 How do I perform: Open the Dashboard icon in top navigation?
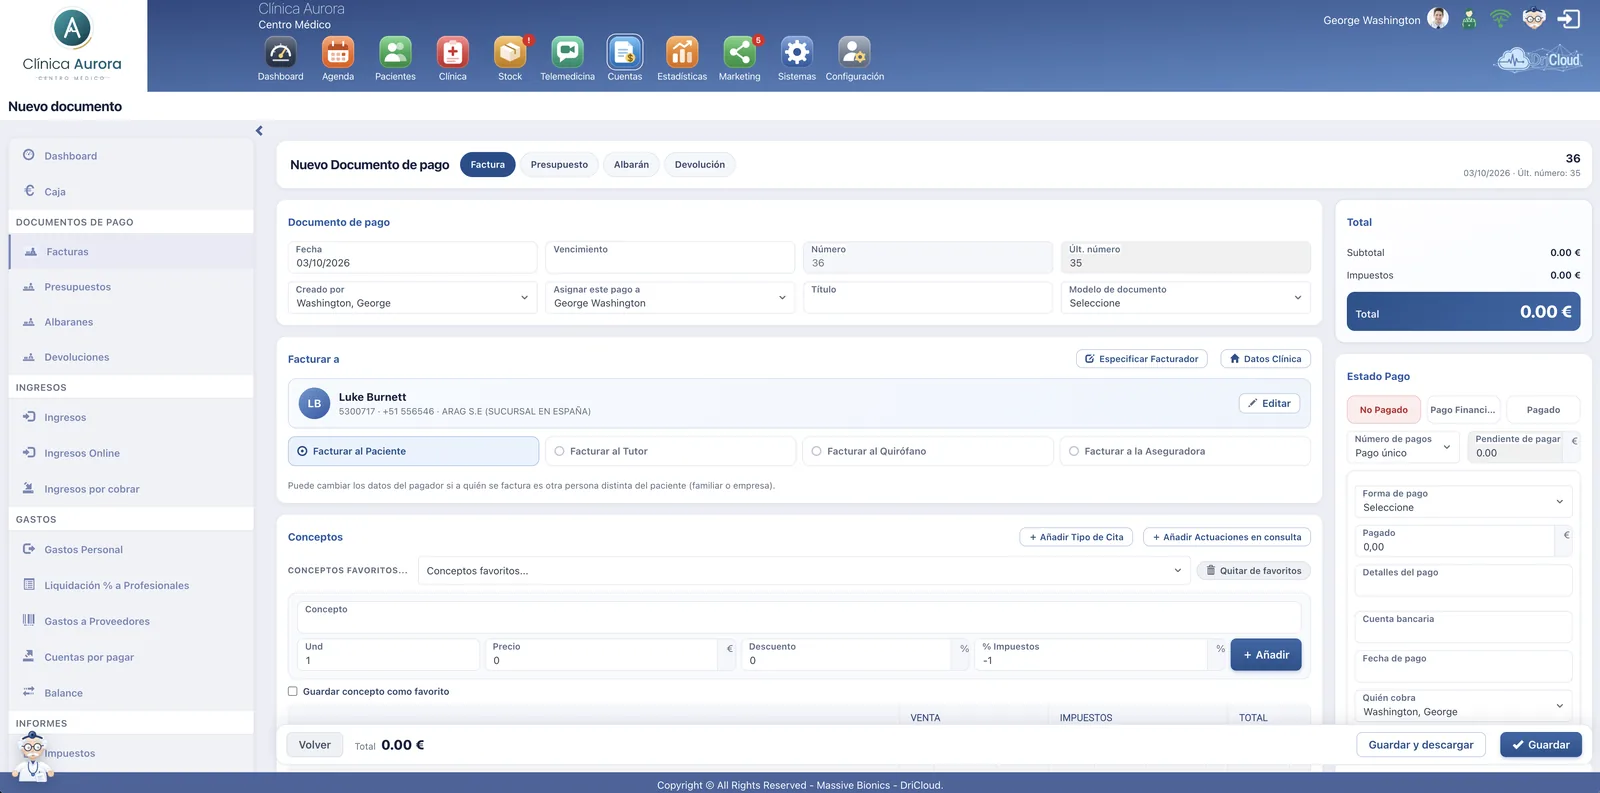[280, 52]
